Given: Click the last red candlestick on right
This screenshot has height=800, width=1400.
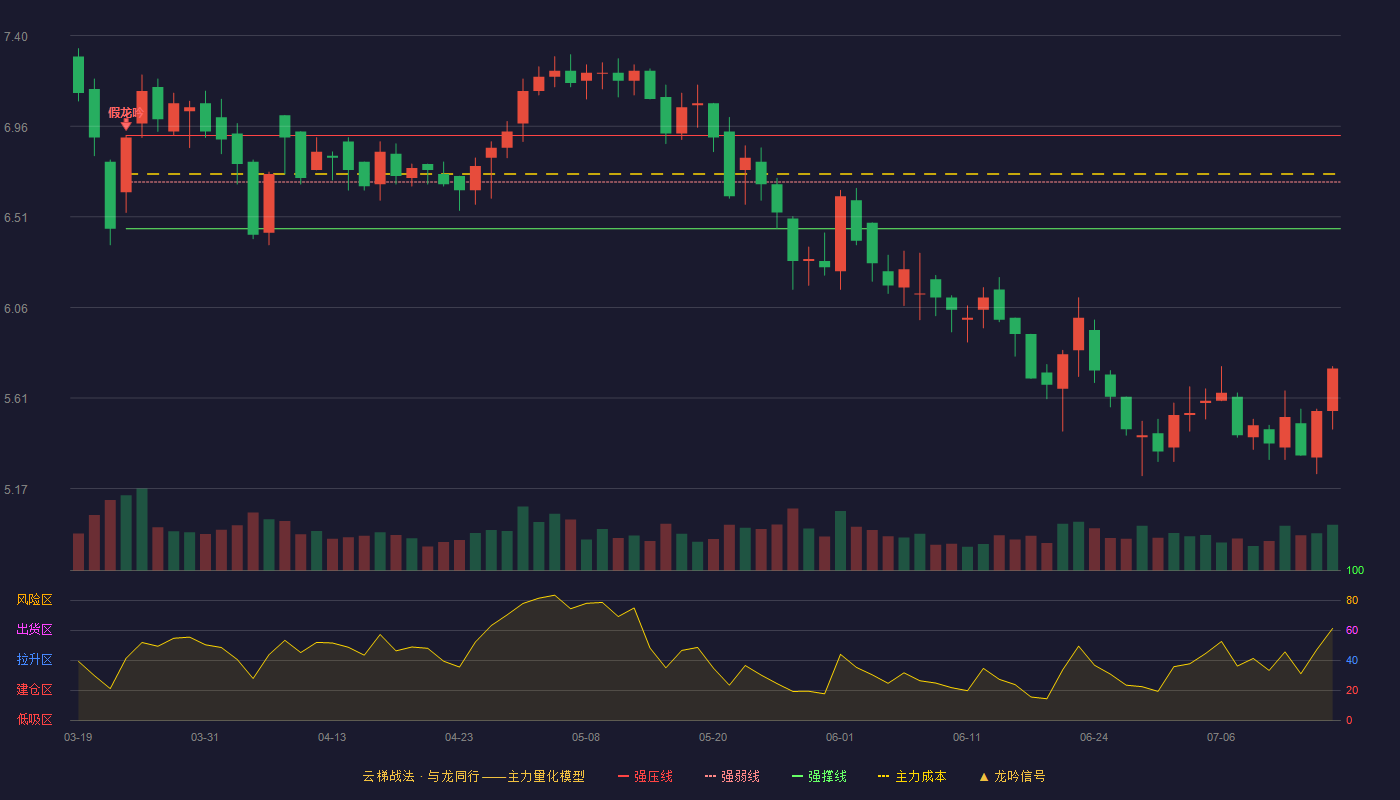Looking at the screenshot, I should click(1332, 389).
